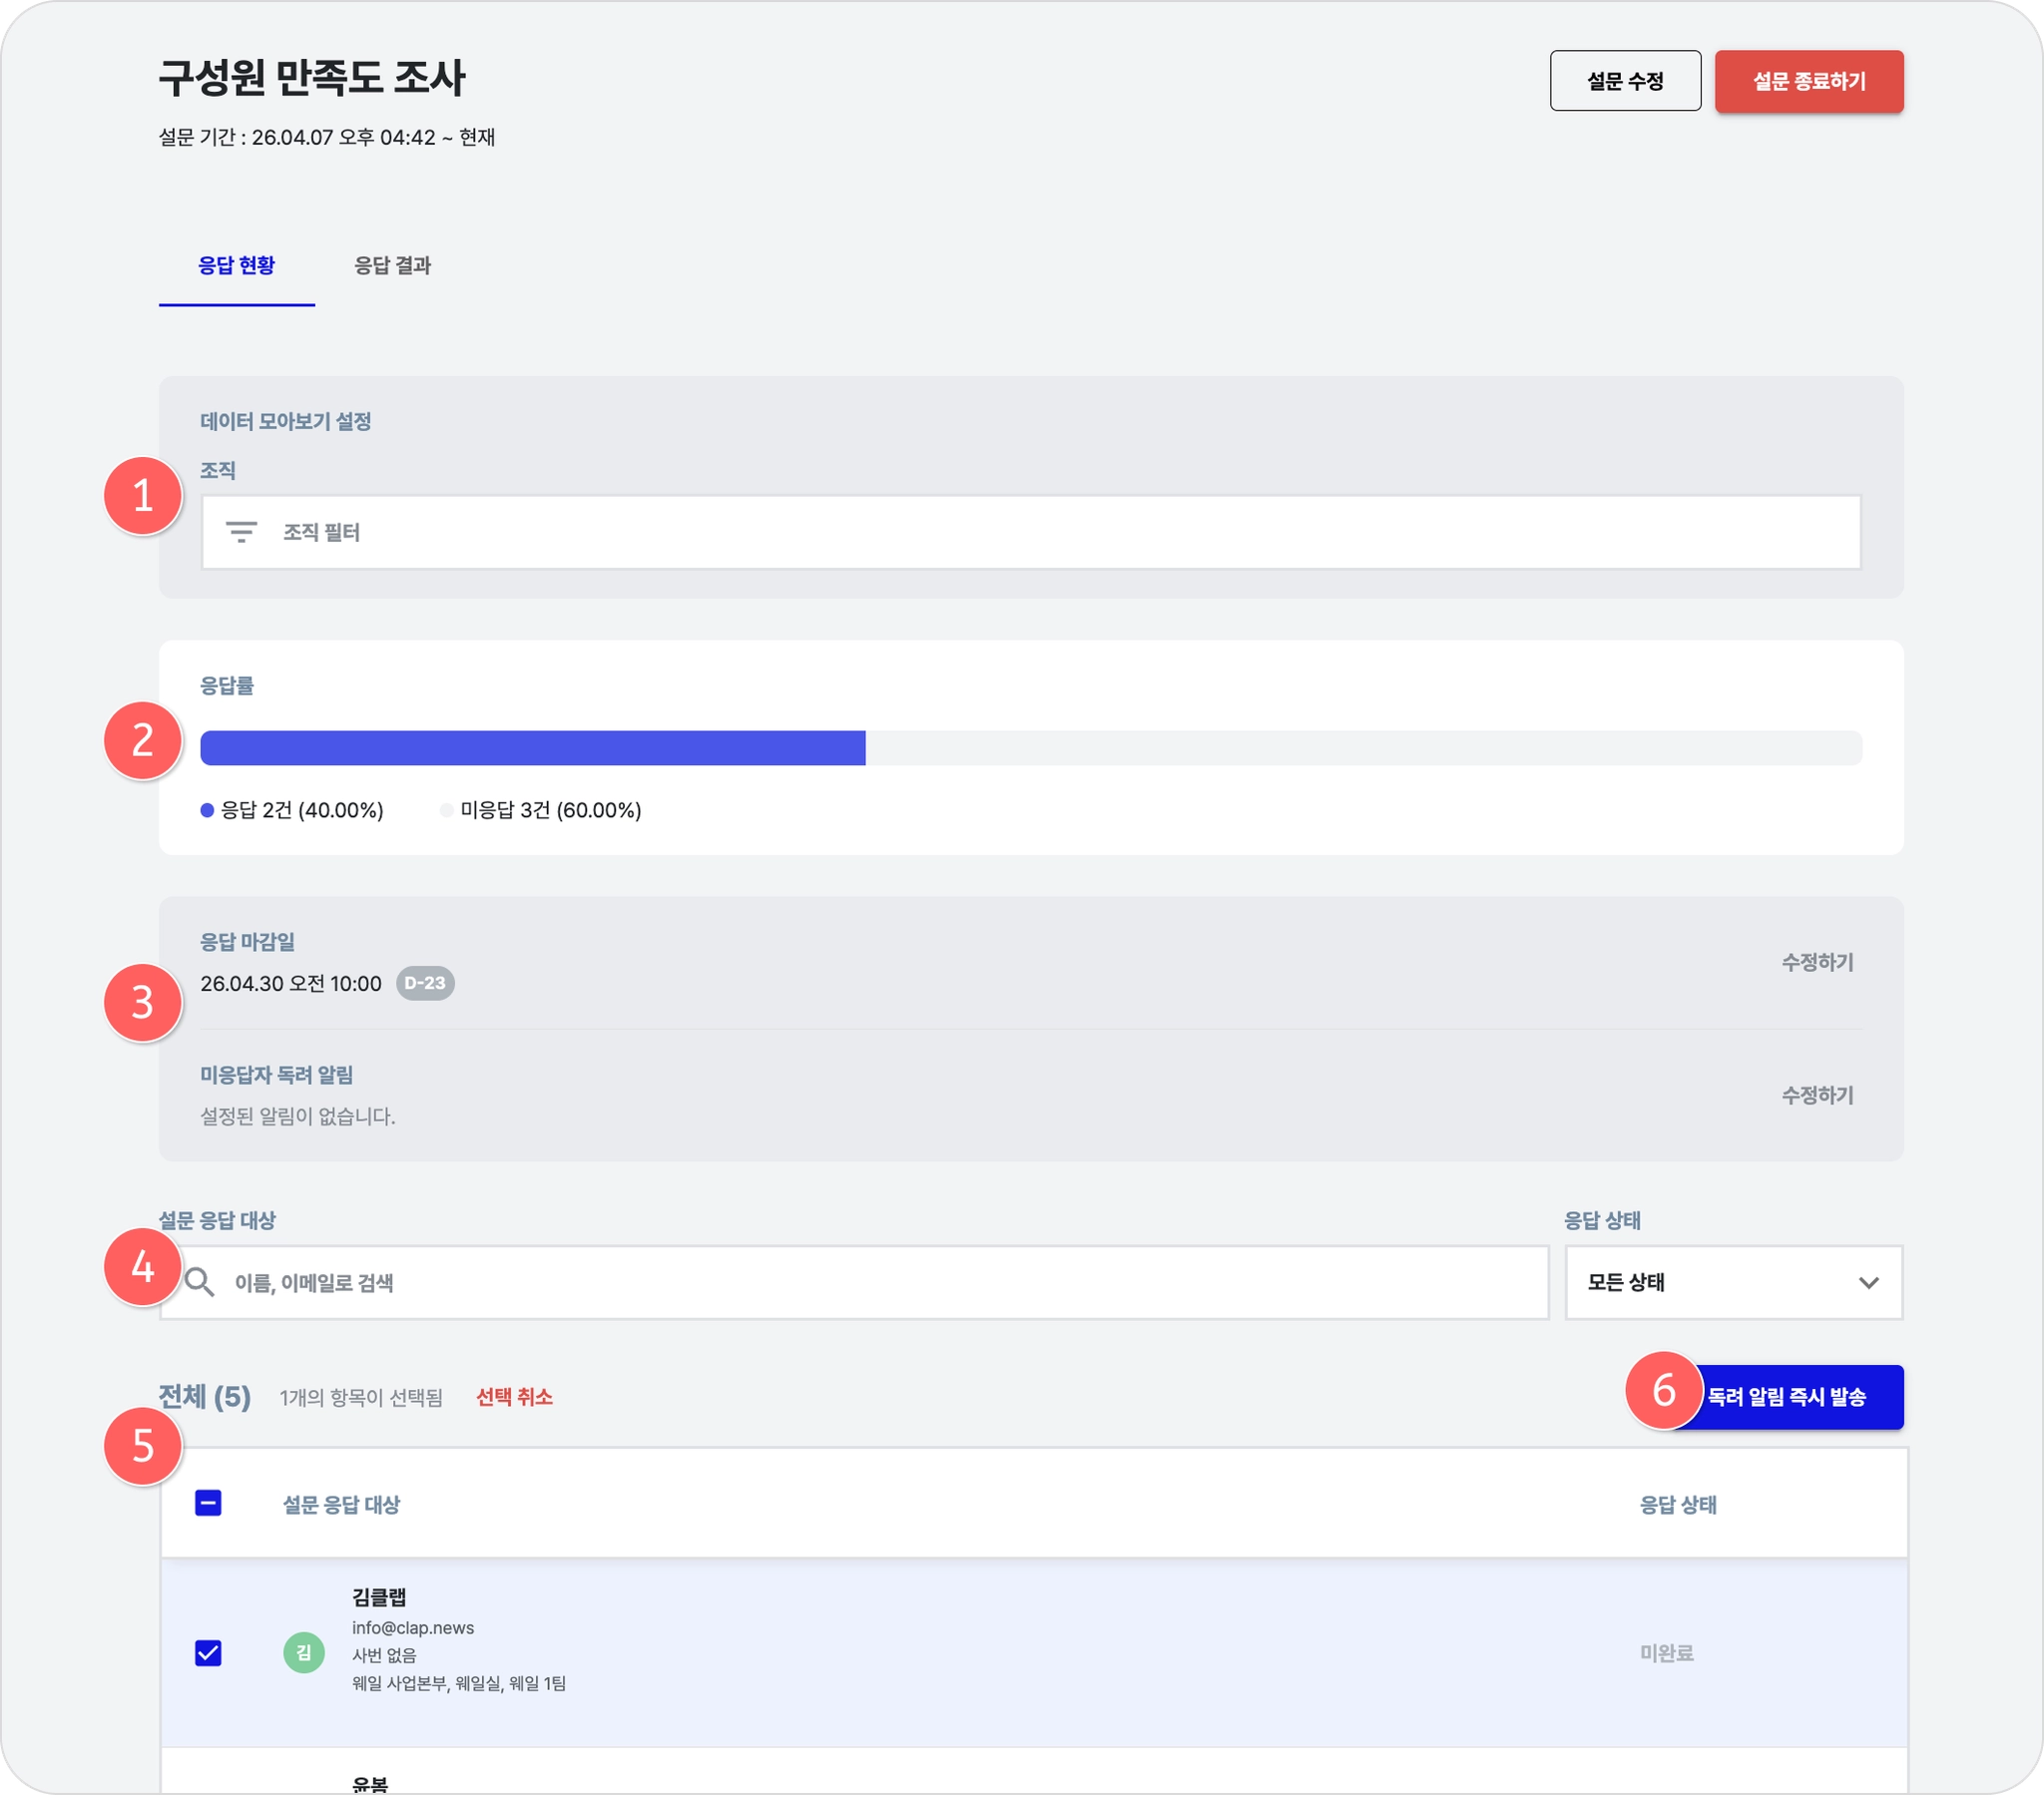Open the 조직 필터 organization filter
Image resolution: width=2044 pixels, height=1795 pixels.
(1030, 532)
